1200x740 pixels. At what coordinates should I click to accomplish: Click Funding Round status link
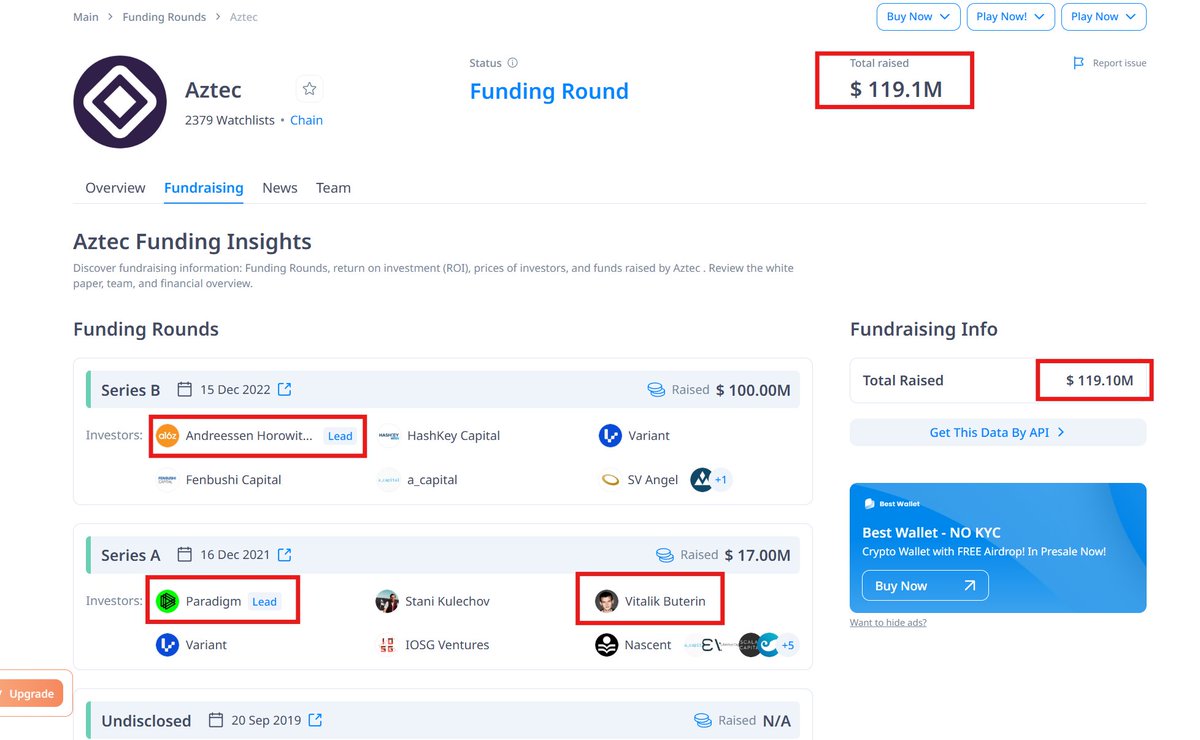pos(549,91)
